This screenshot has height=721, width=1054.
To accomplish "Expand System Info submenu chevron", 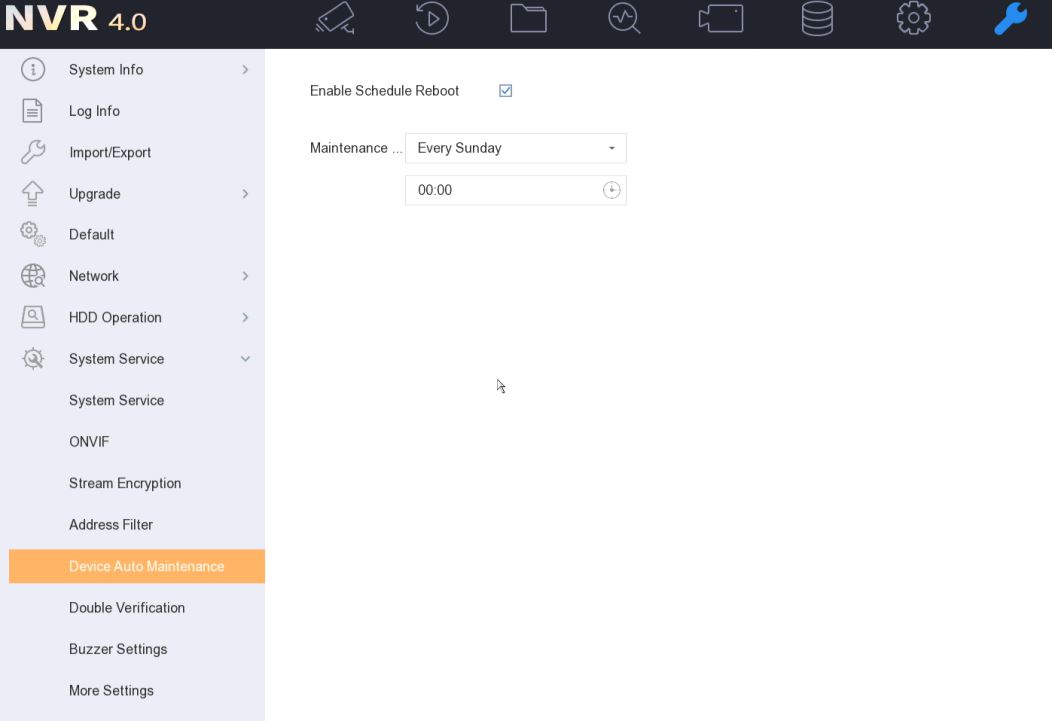I will pos(245,69).
